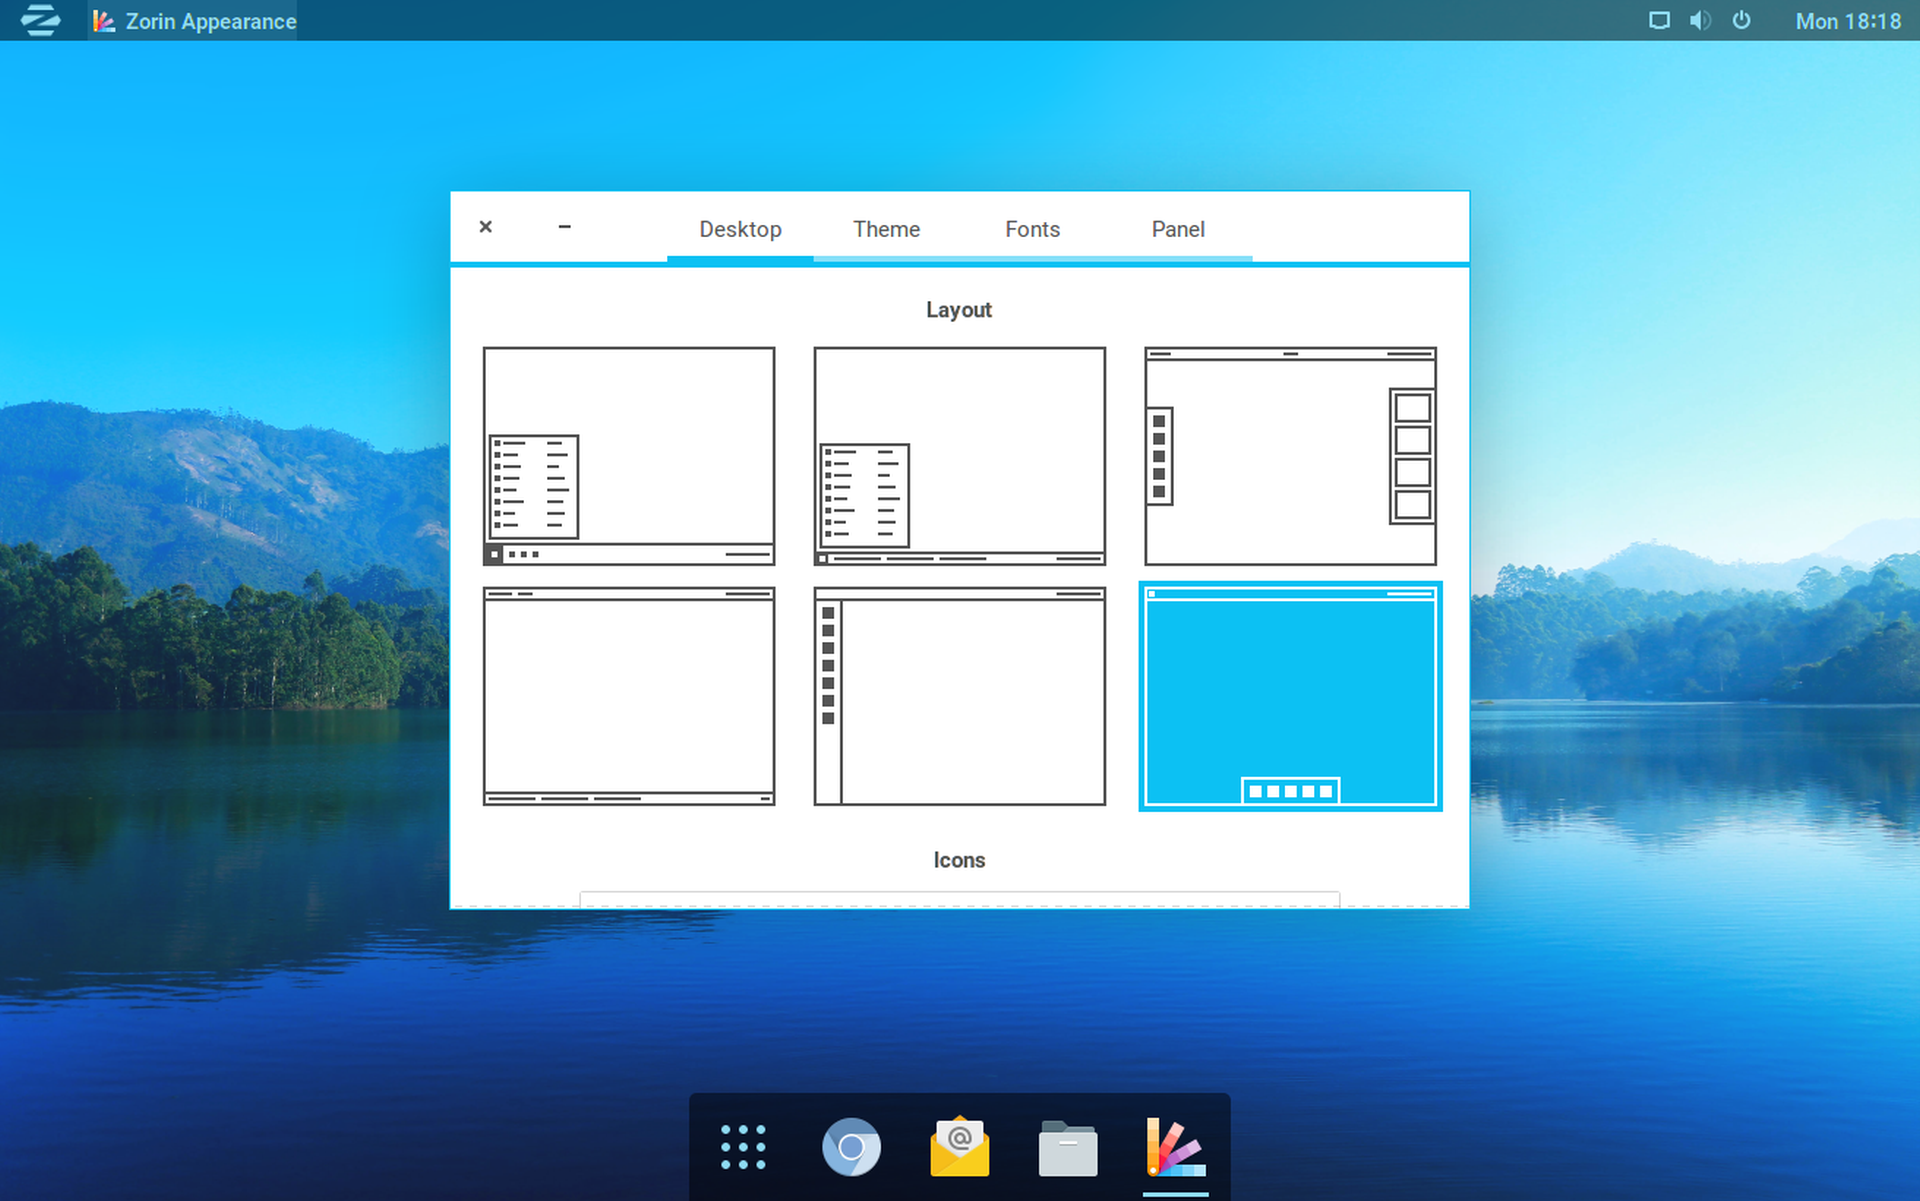Select the layout with top and bottom panels
1920x1201 pixels.
point(629,696)
